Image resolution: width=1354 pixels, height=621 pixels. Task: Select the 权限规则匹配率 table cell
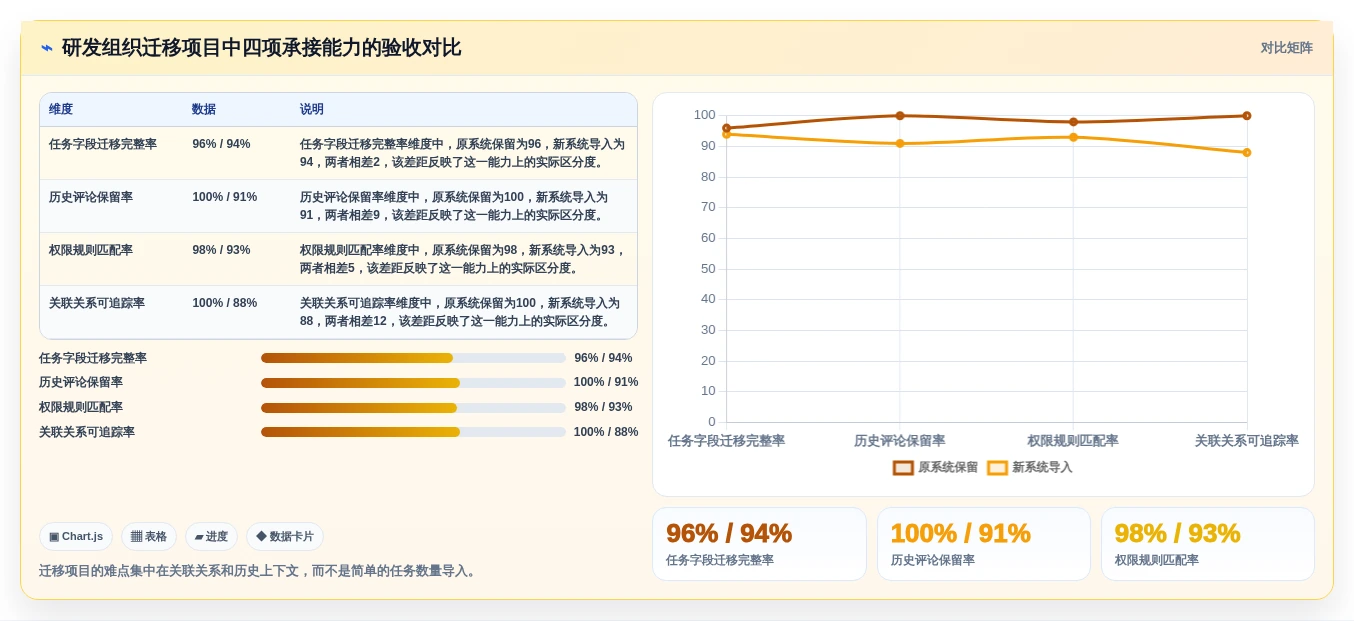91,250
